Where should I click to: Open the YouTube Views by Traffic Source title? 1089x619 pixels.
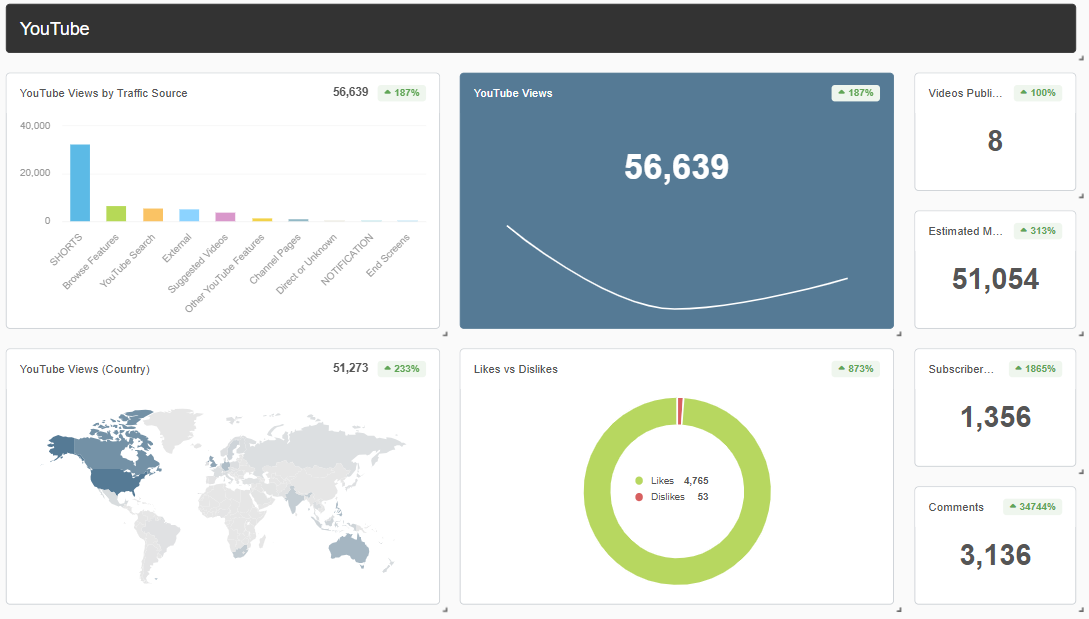tap(103, 93)
